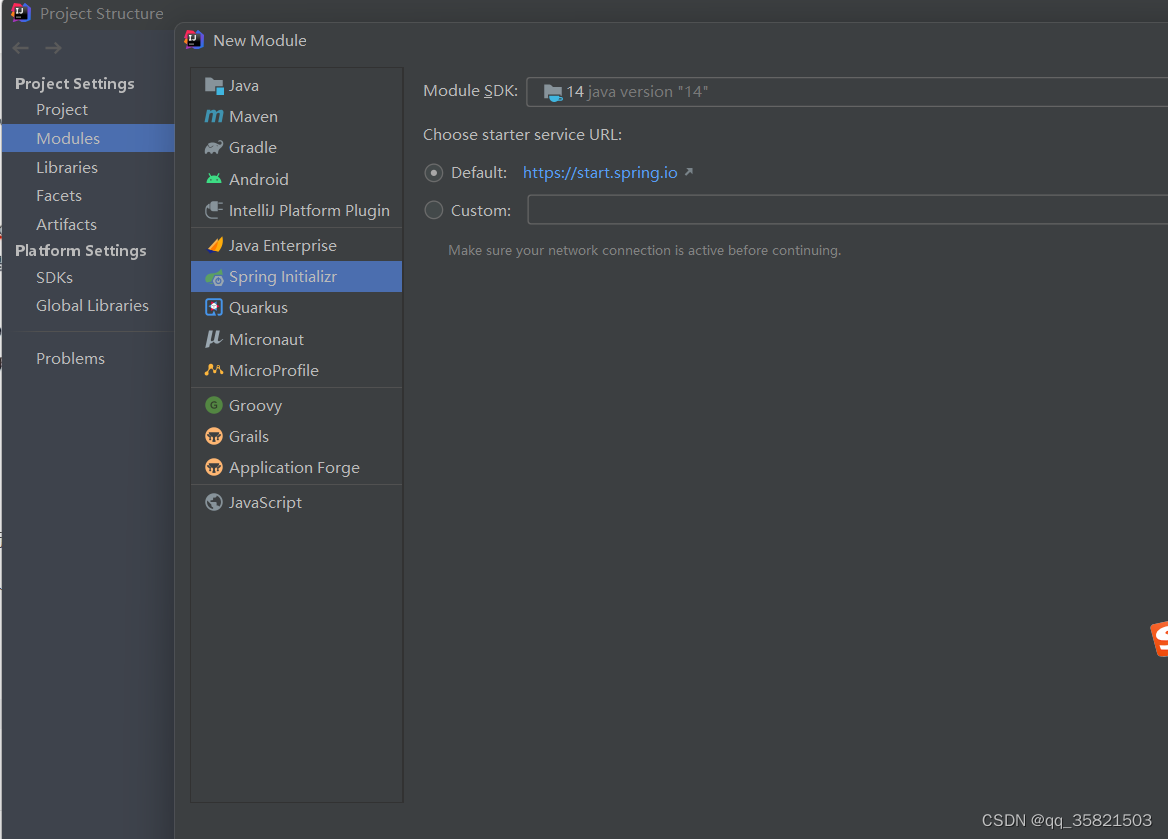
Task: Open the Module SDK dropdown
Action: 847,92
